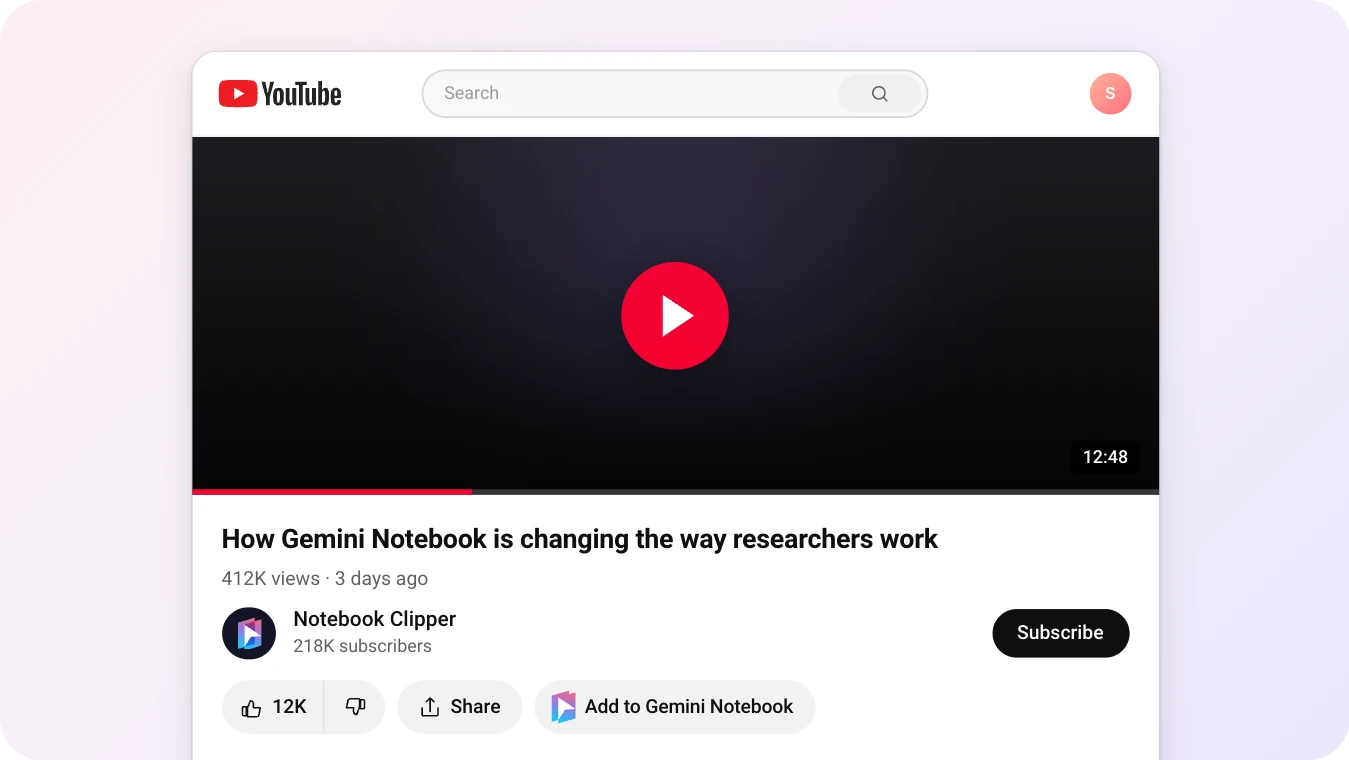Like the video with thumbs up
Image resolution: width=1349 pixels, height=760 pixels.
pos(273,707)
